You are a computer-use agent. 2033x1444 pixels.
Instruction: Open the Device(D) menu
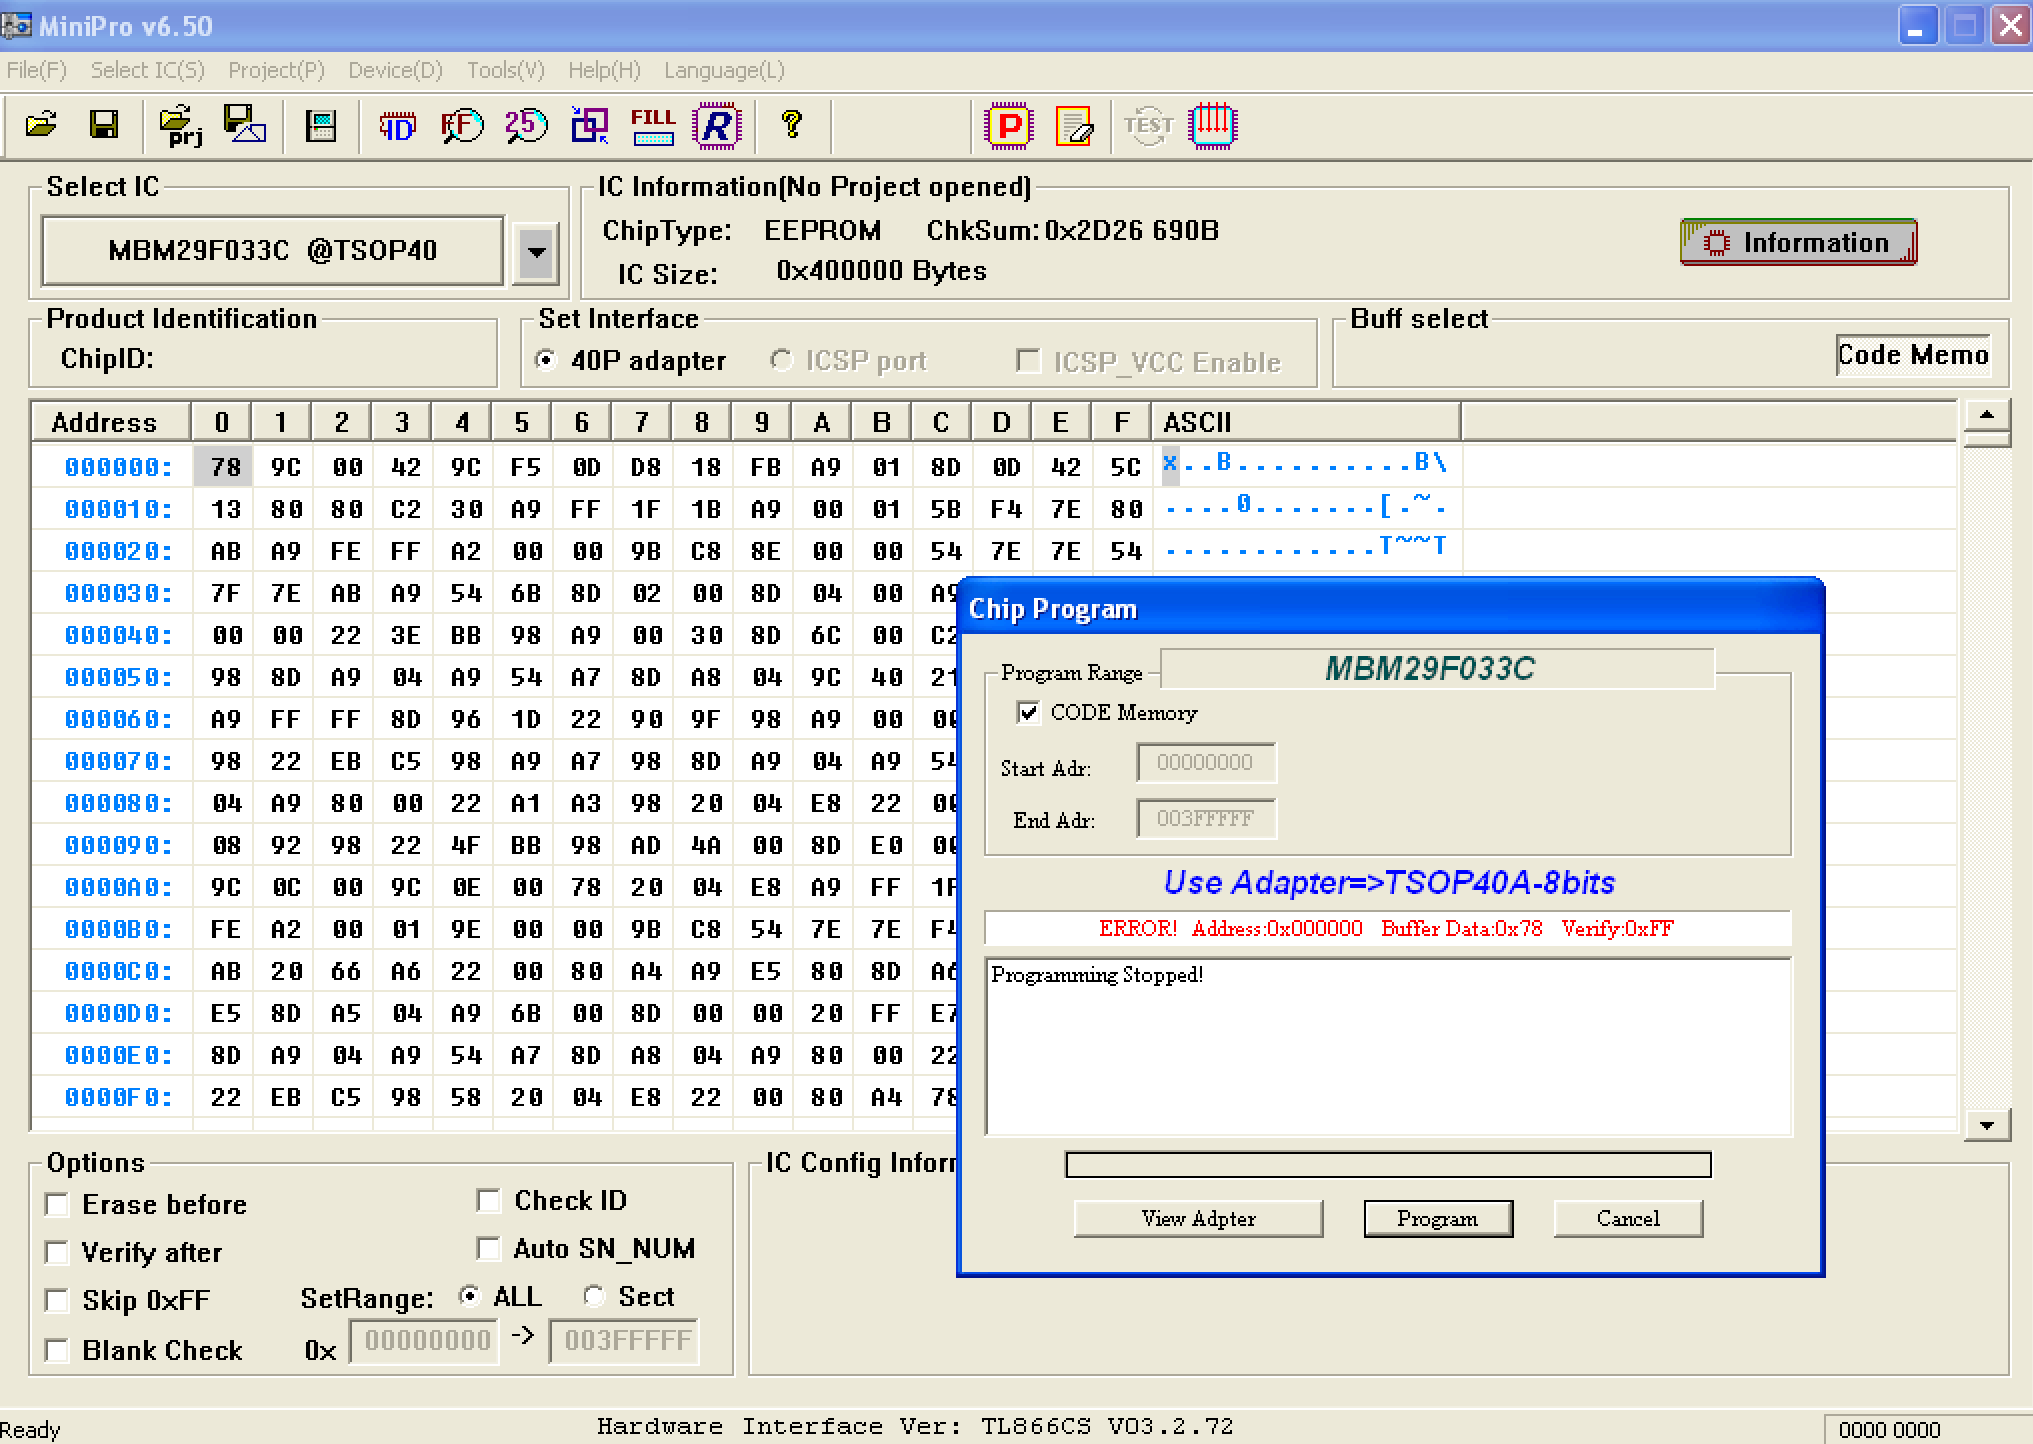click(396, 70)
